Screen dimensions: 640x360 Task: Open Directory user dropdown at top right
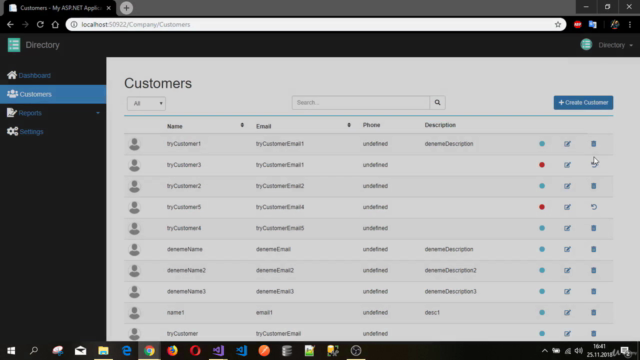(x=615, y=45)
